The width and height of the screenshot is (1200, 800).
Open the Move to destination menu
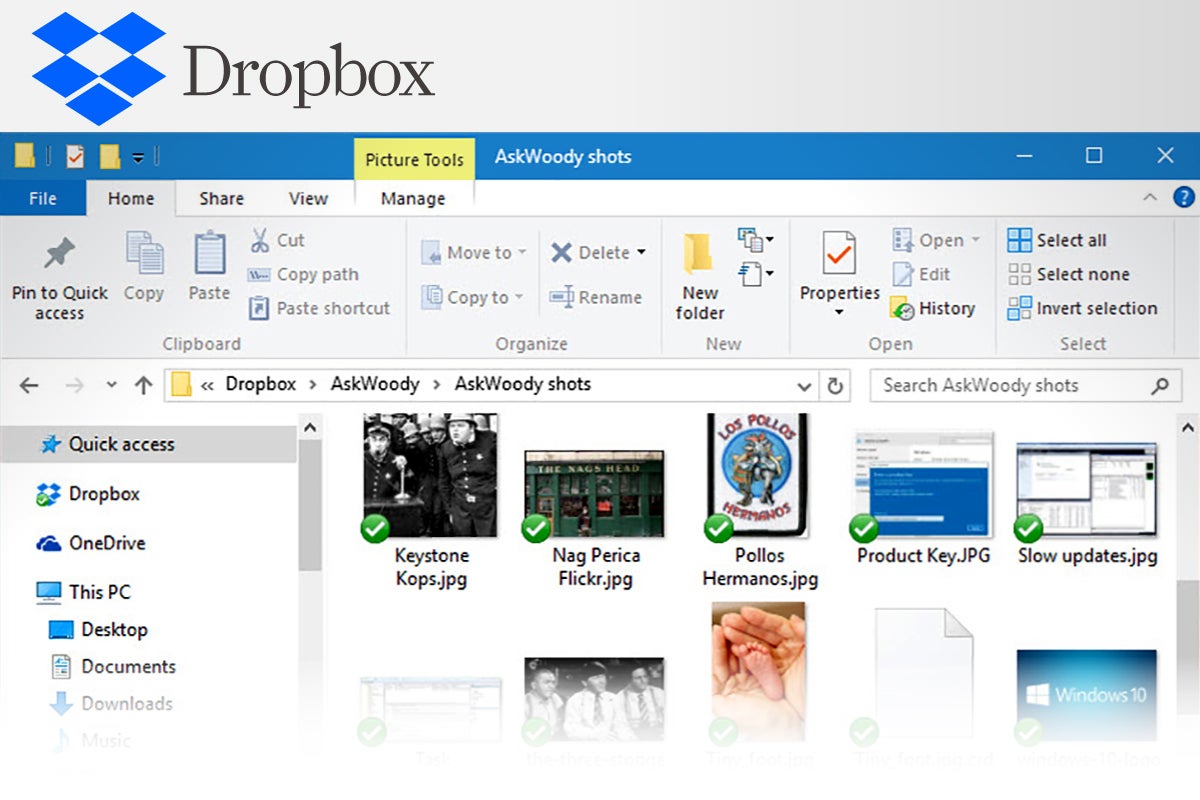coord(473,253)
